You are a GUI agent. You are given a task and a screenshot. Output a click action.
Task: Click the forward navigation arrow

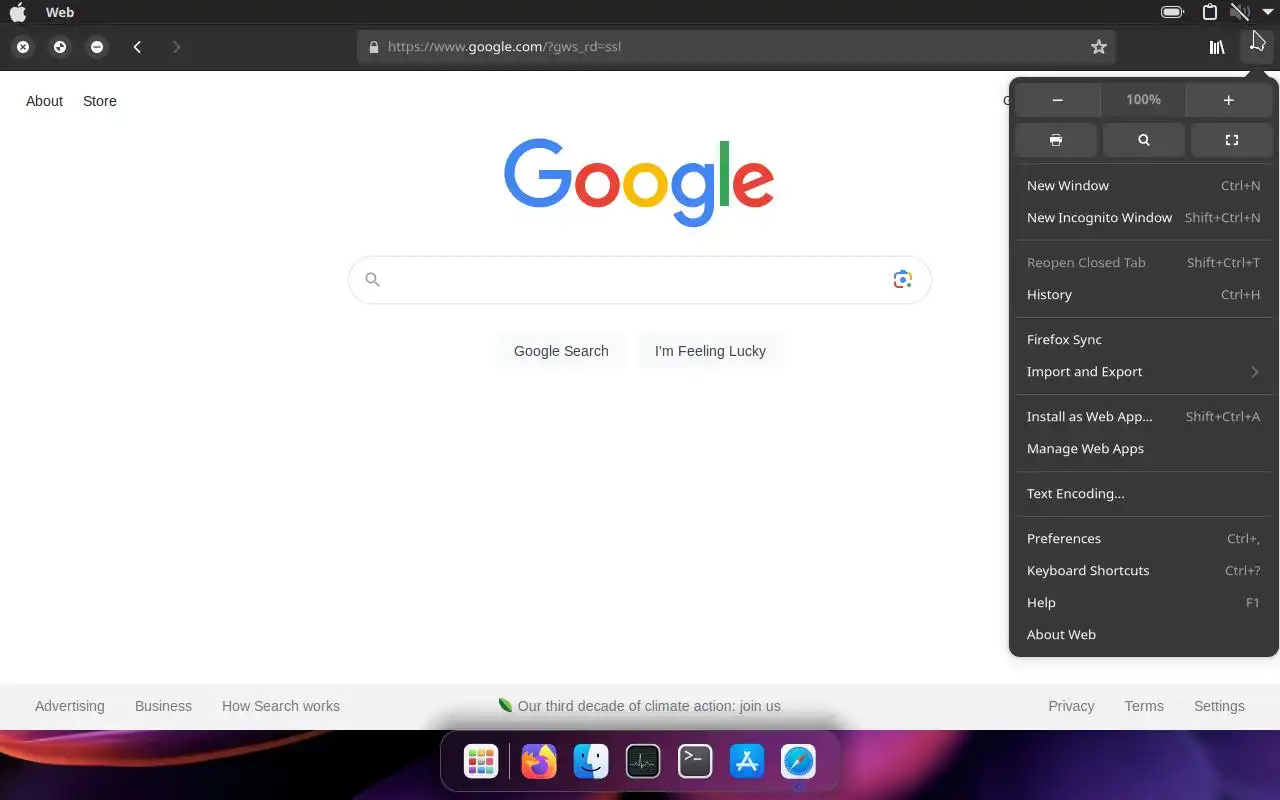coord(176,47)
